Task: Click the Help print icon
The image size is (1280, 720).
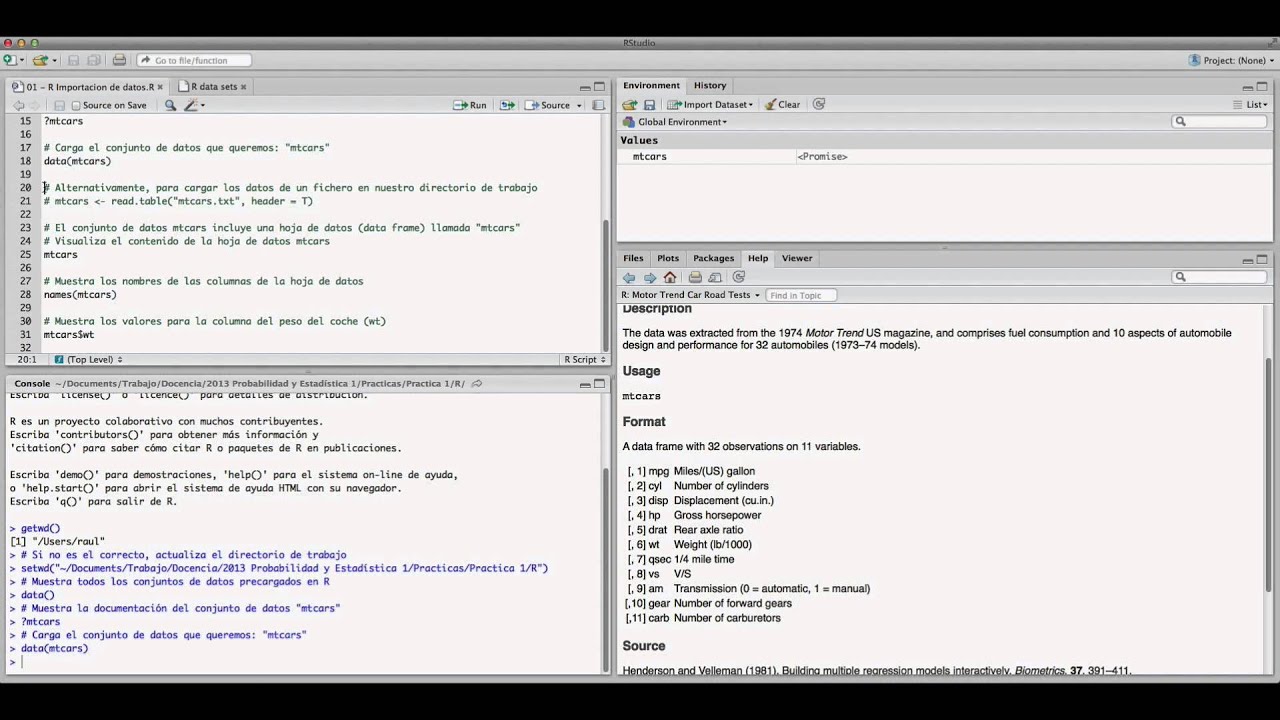Action: click(x=695, y=277)
